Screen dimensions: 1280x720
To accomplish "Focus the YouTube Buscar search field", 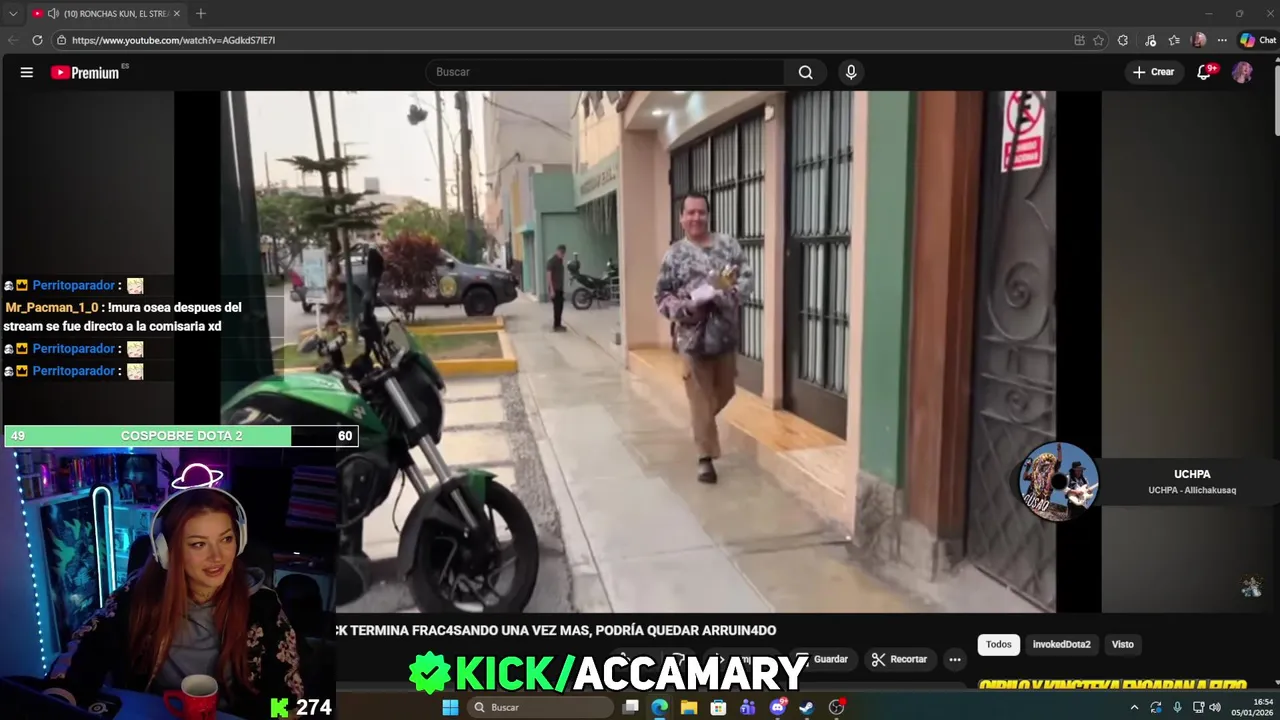I will (x=606, y=72).
